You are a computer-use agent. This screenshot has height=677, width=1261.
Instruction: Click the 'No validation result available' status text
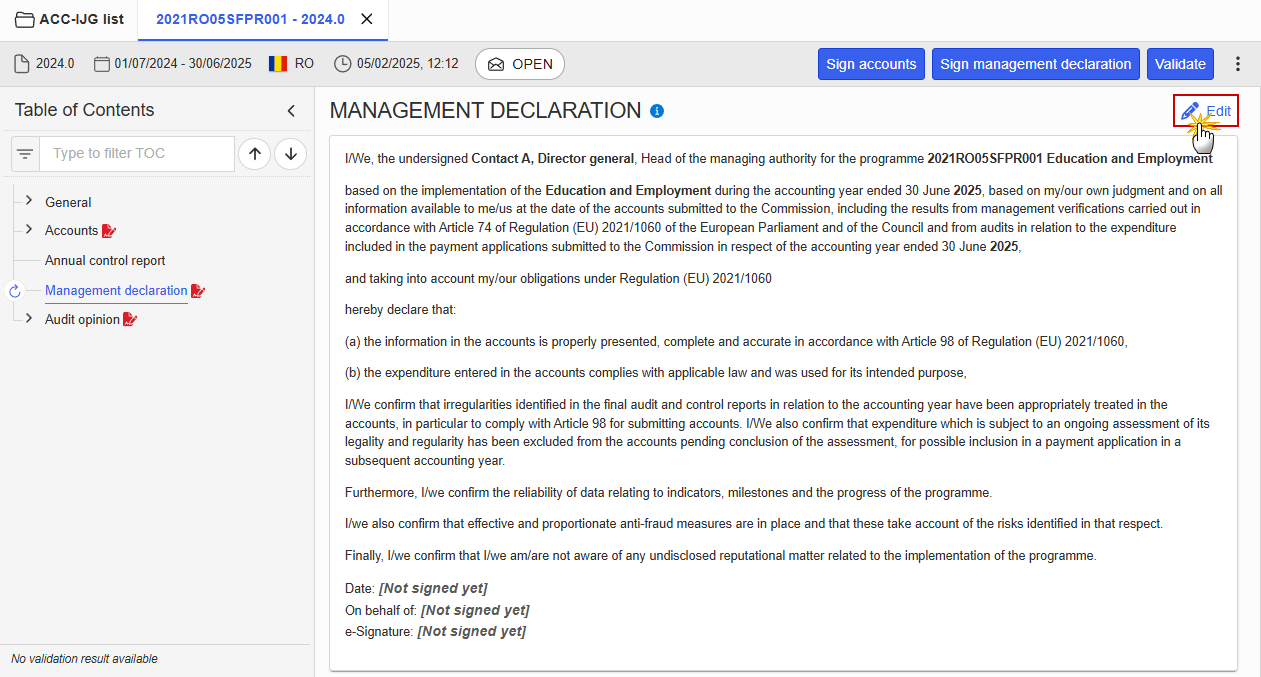[x=84, y=659]
